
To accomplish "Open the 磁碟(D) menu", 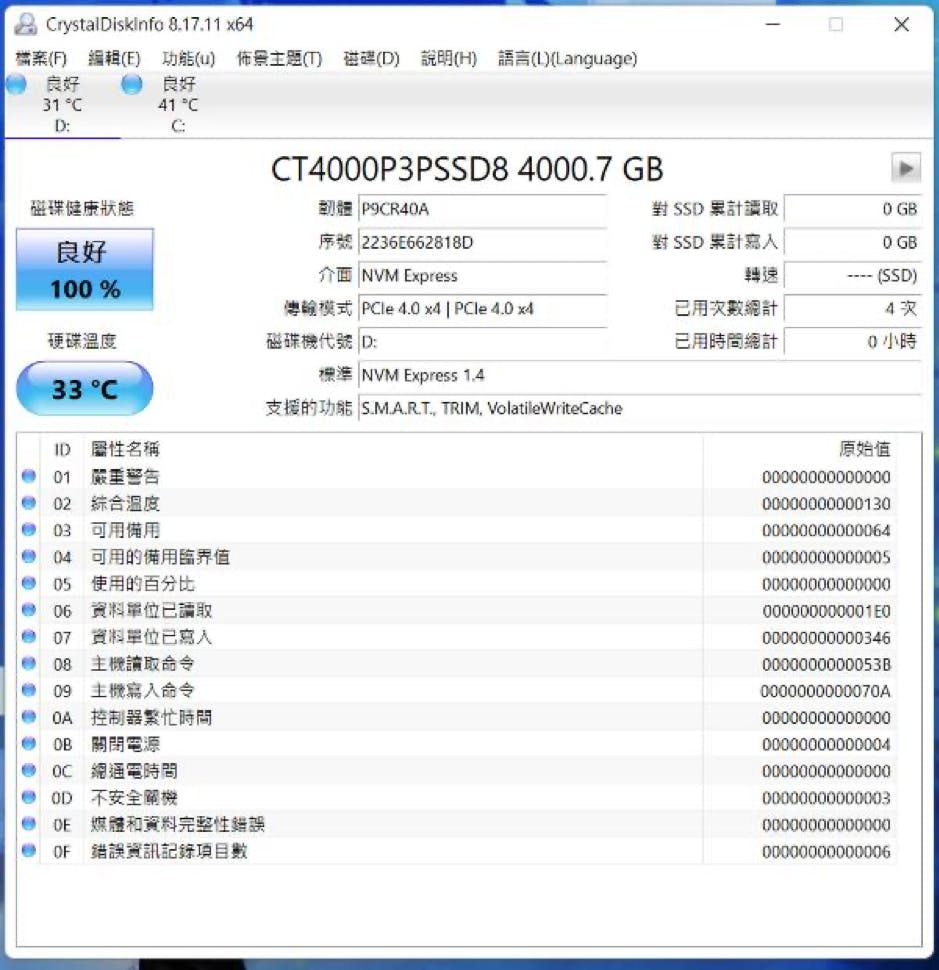I will click(x=371, y=58).
